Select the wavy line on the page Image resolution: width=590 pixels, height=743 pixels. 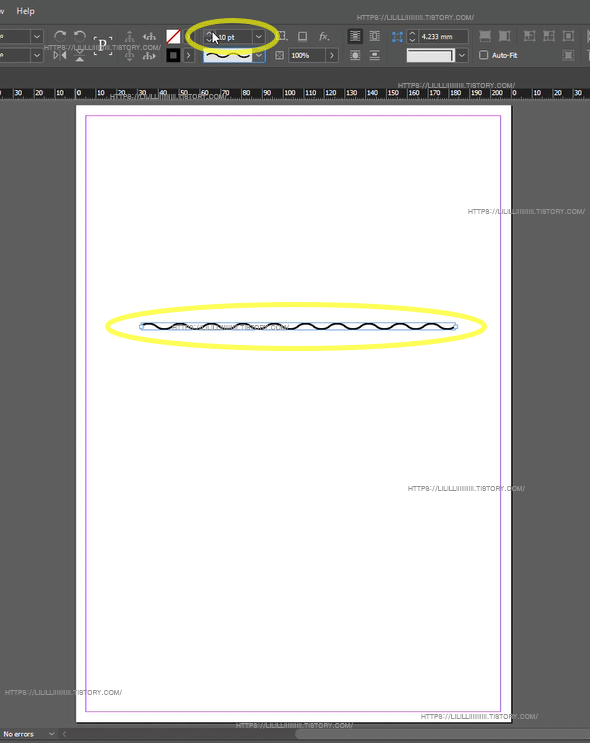(x=299, y=326)
